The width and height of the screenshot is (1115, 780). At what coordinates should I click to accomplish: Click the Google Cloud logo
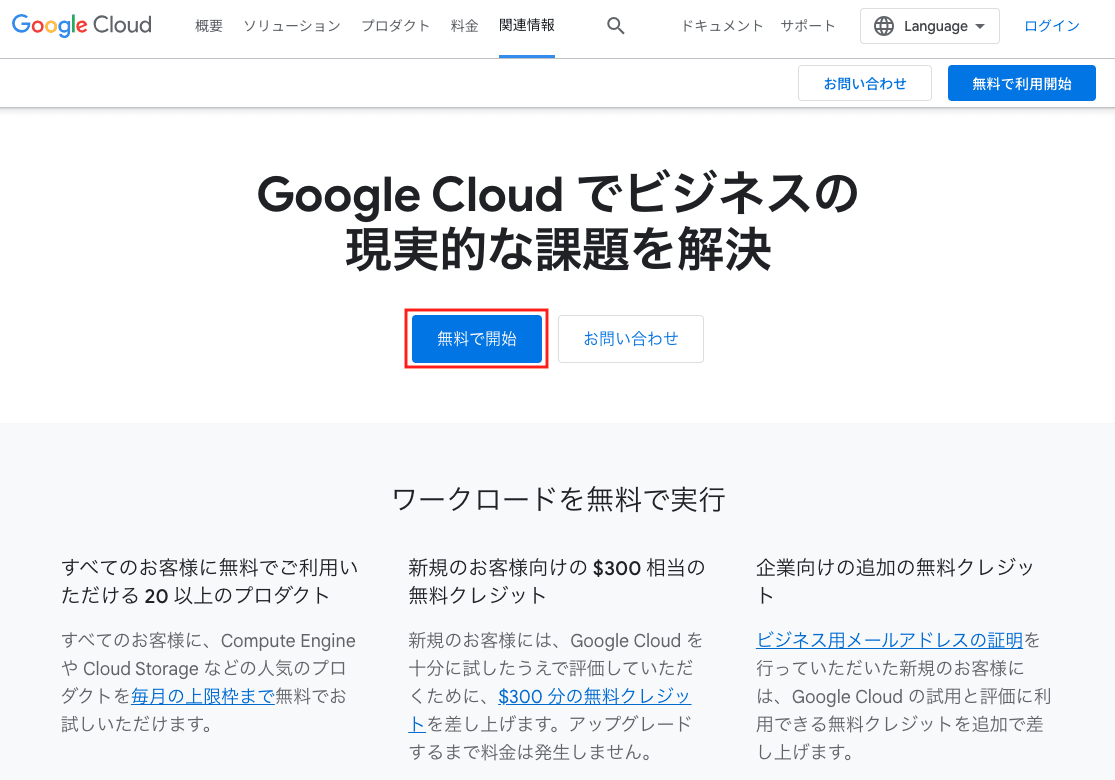pyautogui.click(x=82, y=26)
